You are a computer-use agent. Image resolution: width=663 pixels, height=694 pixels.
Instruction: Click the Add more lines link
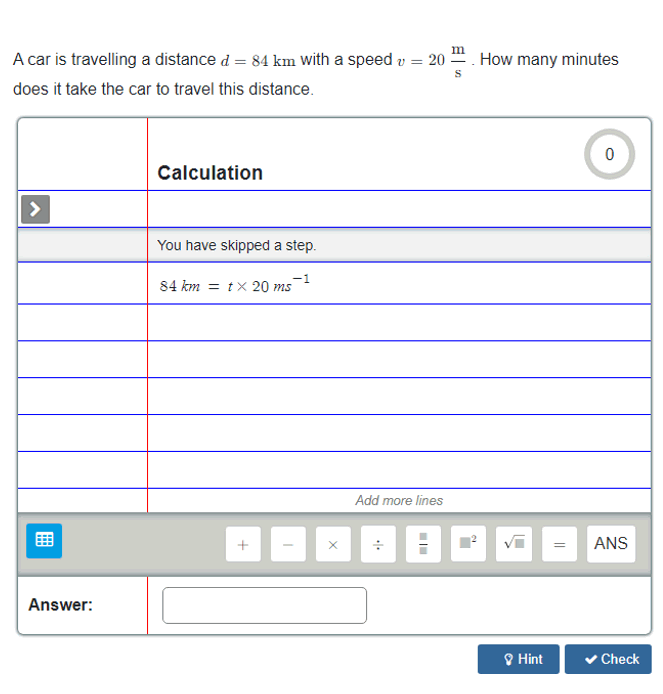(x=398, y=500)
